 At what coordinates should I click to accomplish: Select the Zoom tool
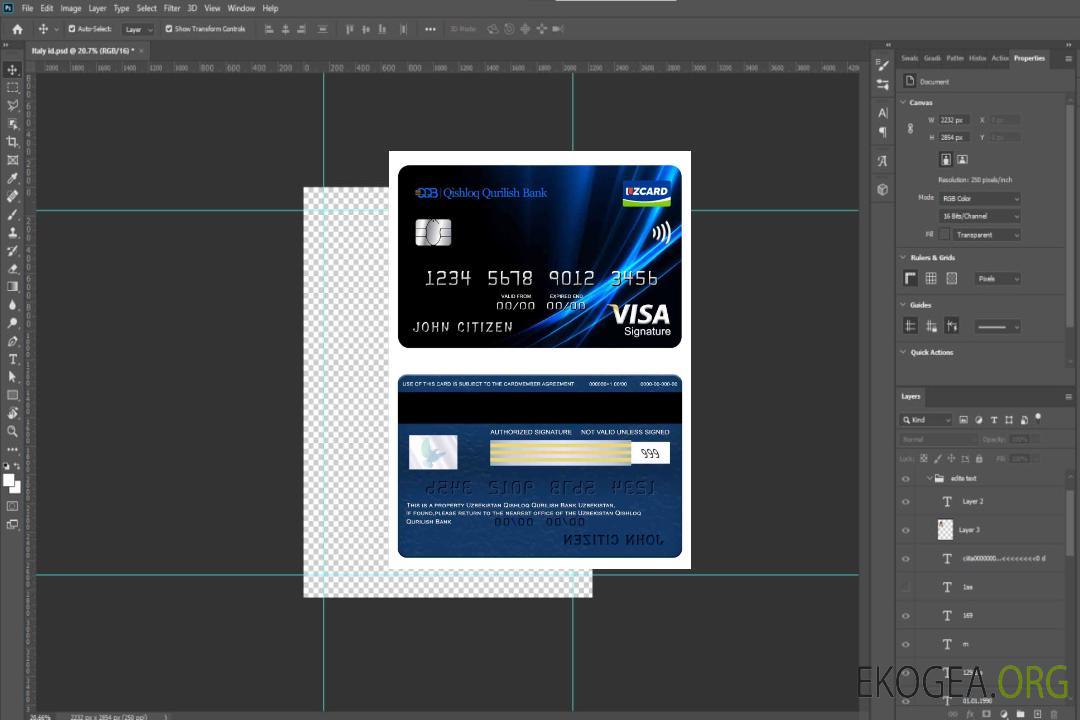tap(13, 431)
